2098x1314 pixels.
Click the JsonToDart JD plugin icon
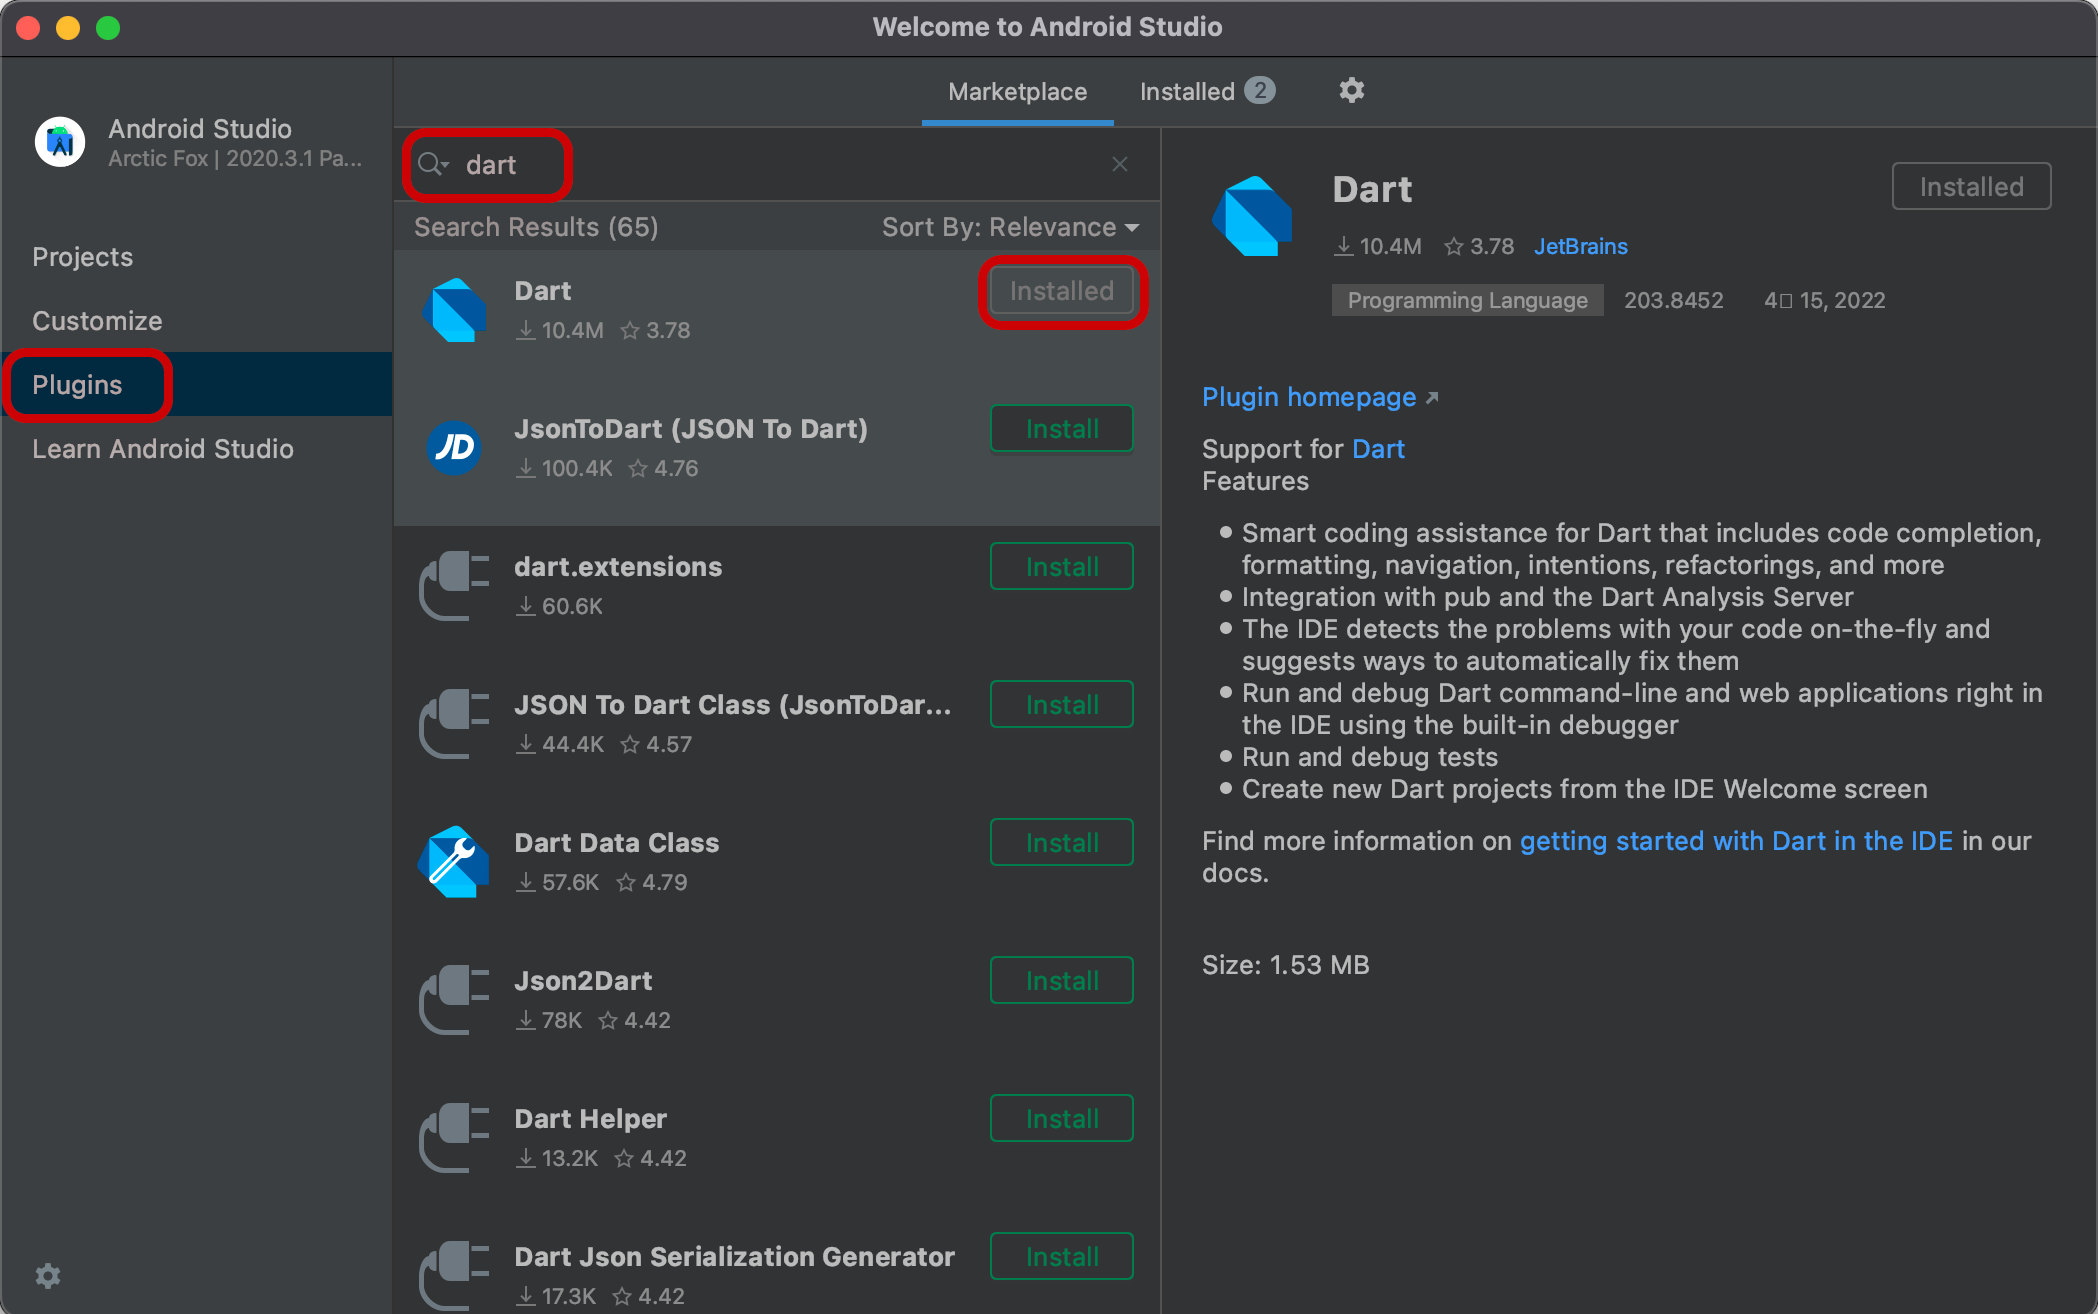click(455, 448)
